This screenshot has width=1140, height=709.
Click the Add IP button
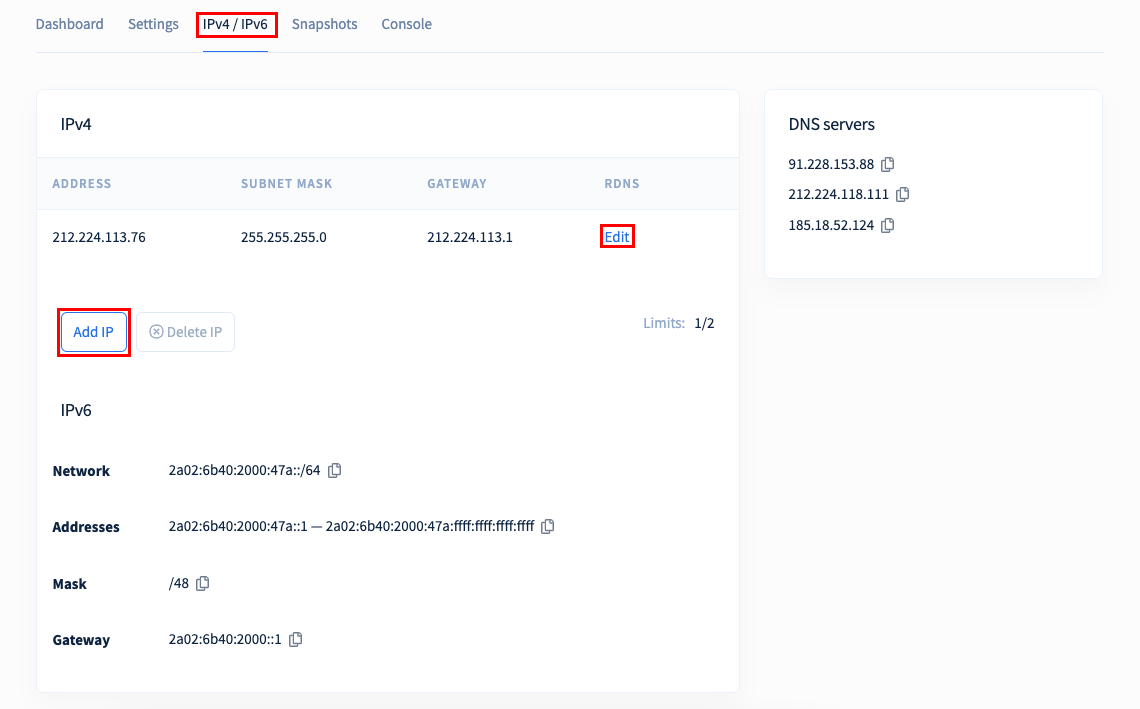tap(94, 332)
